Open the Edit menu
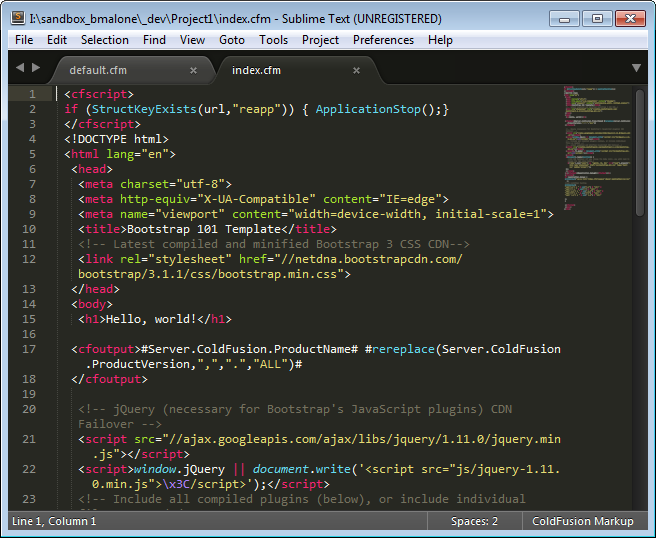 [57, 40]
